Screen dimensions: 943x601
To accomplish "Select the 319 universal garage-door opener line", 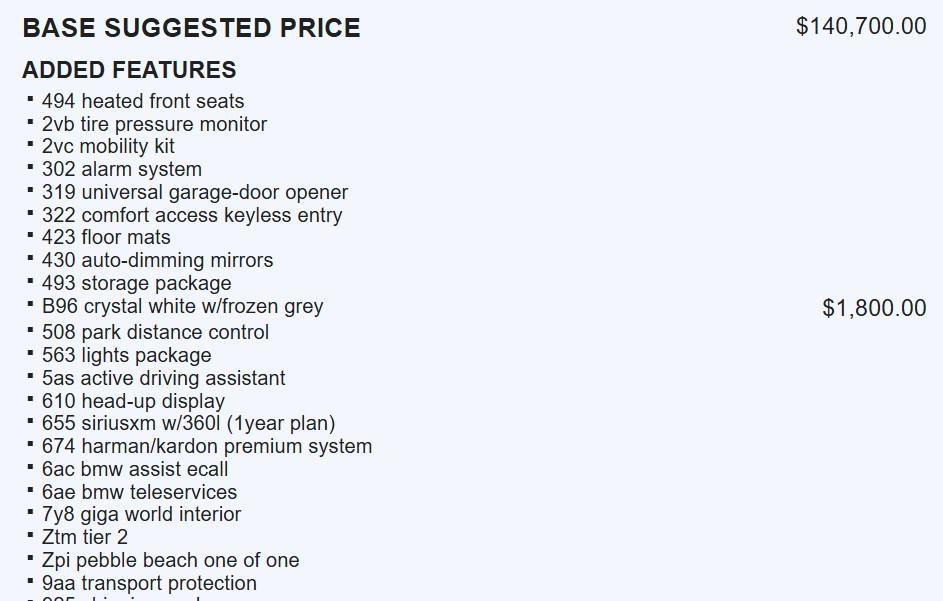I will click(x=195, y=192).
